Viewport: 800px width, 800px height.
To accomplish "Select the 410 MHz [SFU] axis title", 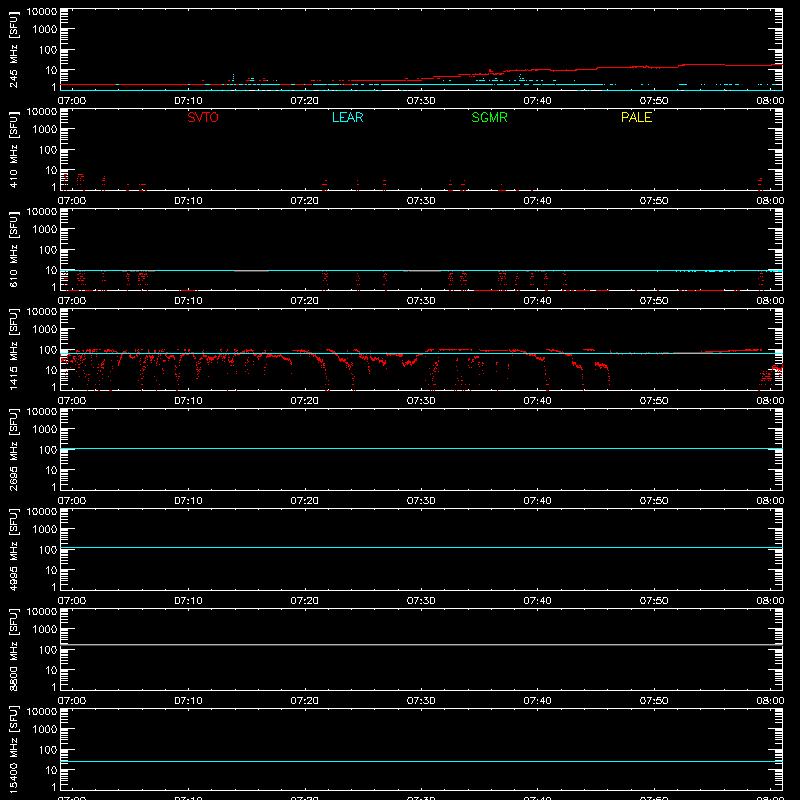I will pyautogui.click(x=13, y=149).
